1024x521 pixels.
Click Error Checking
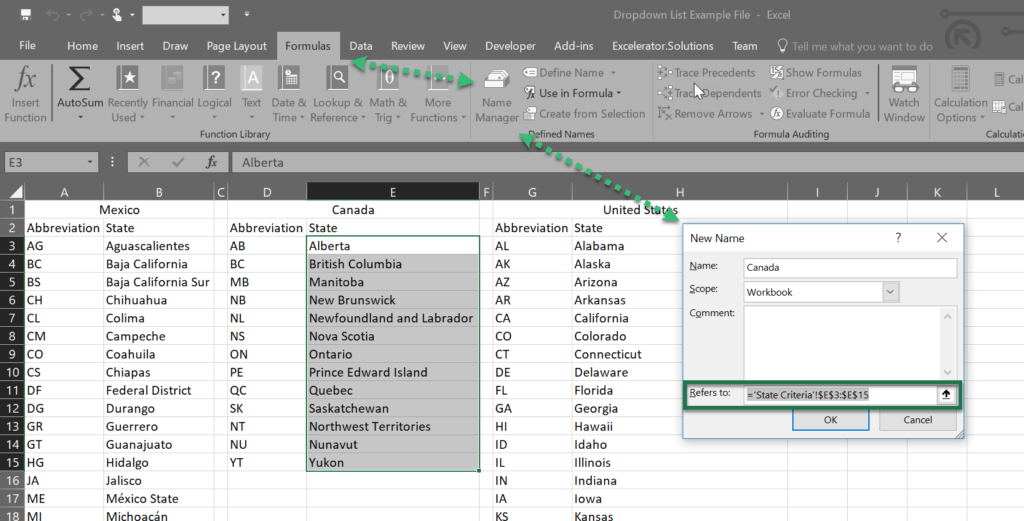(x=814, y=93)
